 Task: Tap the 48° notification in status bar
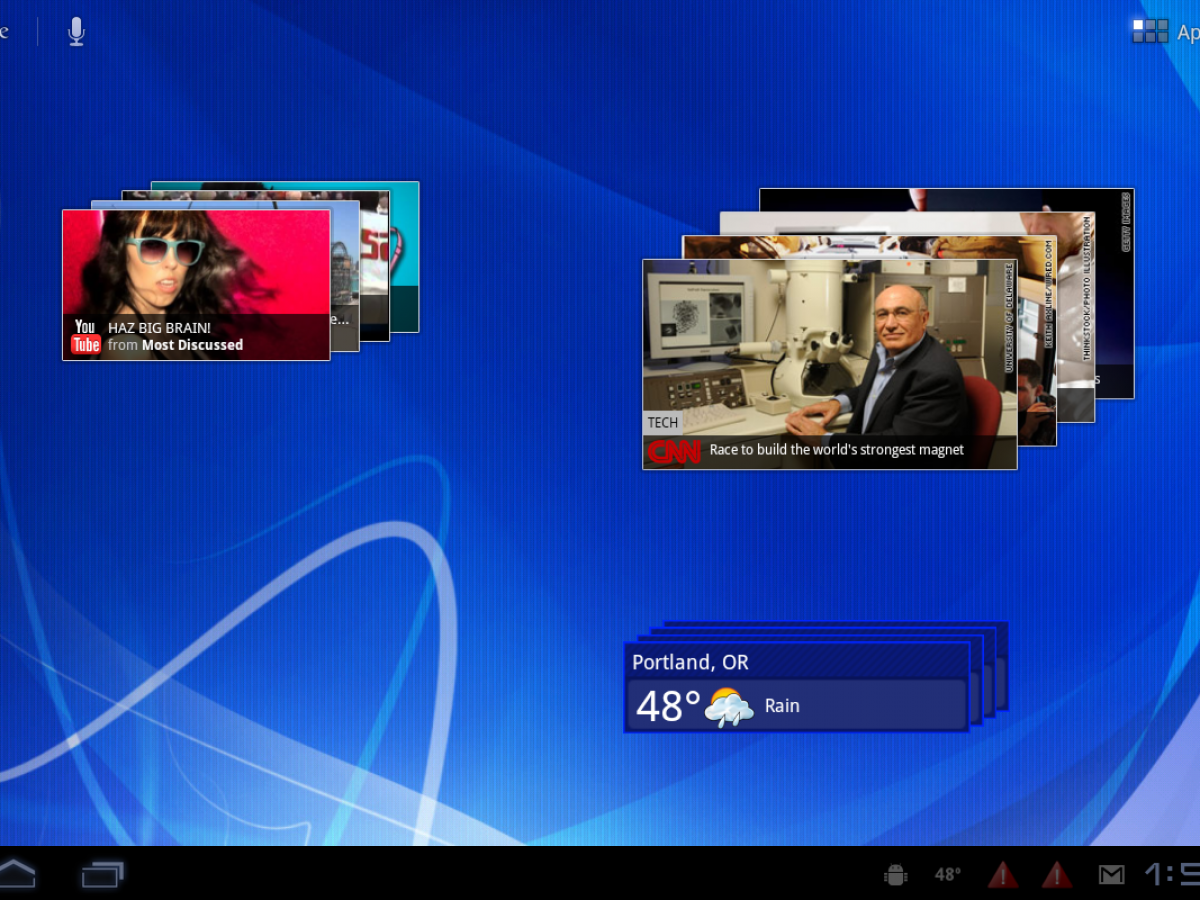pos(947,875)
